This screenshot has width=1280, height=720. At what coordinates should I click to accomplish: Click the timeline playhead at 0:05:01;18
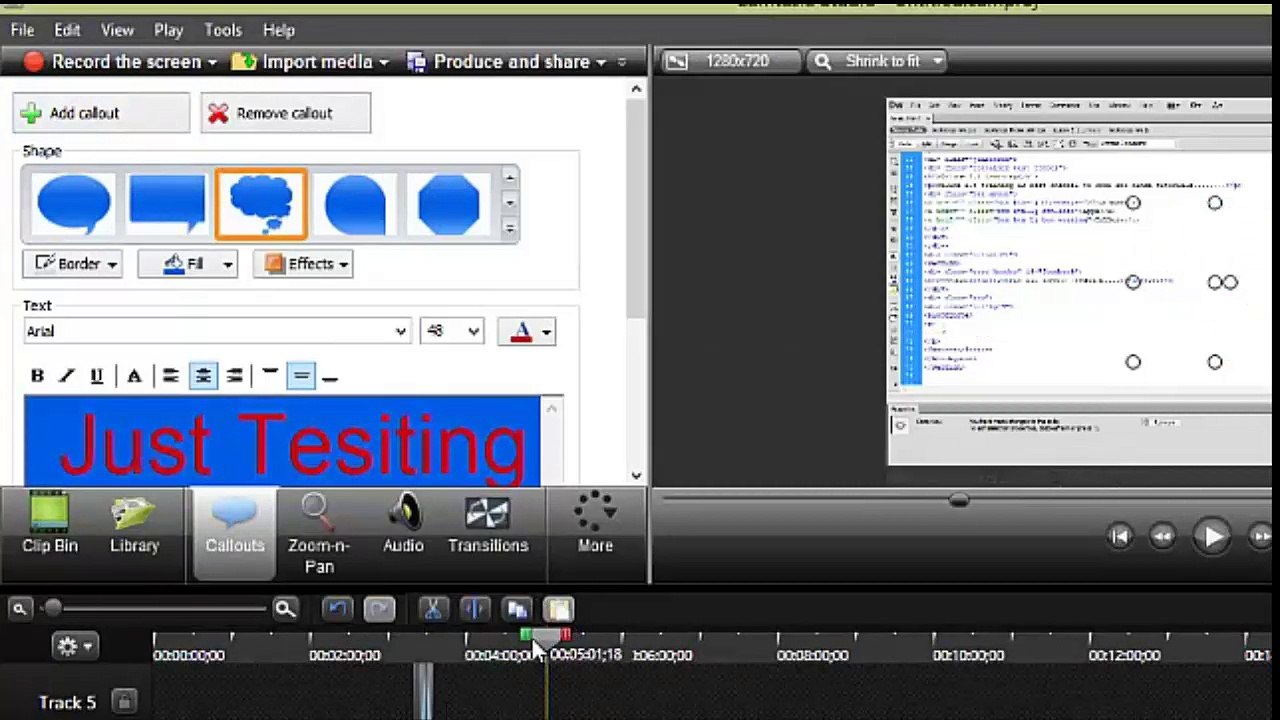click(x=545, y=640)
